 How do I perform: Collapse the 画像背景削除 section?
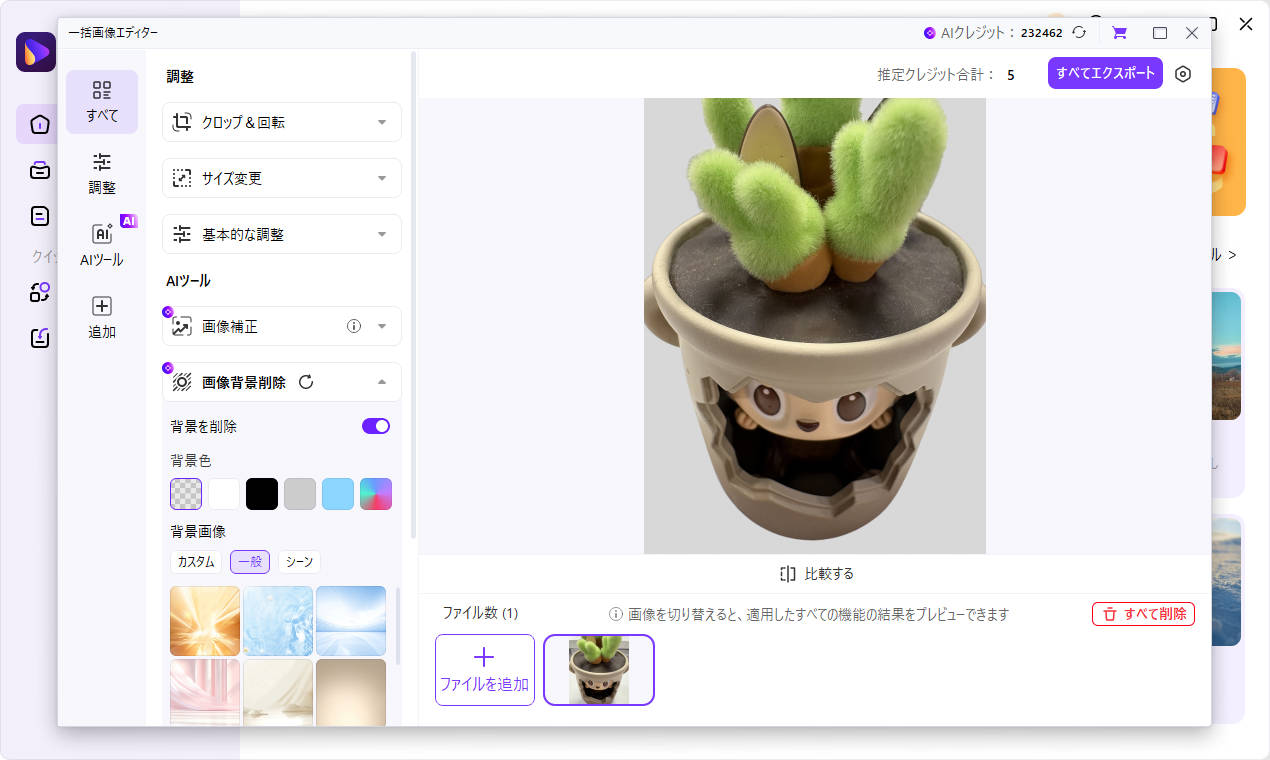click(382, 382)
